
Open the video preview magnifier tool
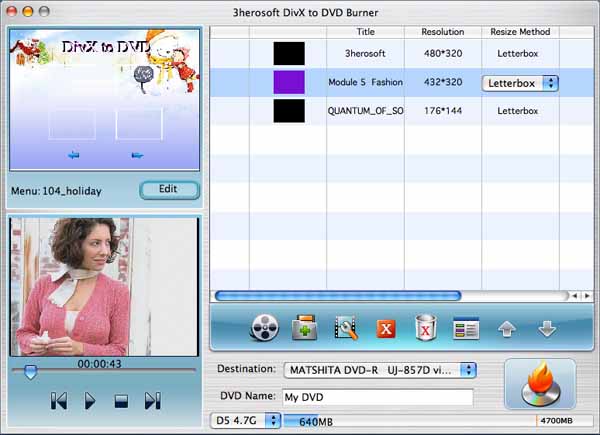point(346,328)
